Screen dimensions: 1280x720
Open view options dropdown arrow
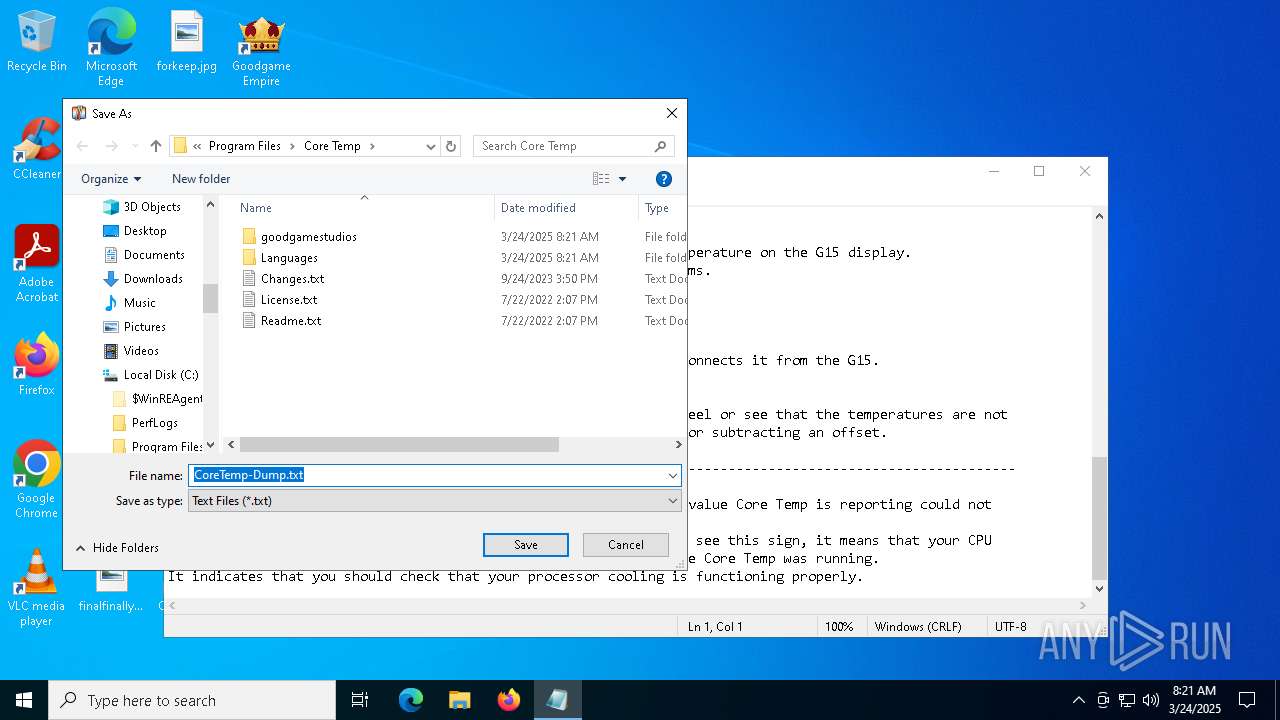click(x=622, y=179)
